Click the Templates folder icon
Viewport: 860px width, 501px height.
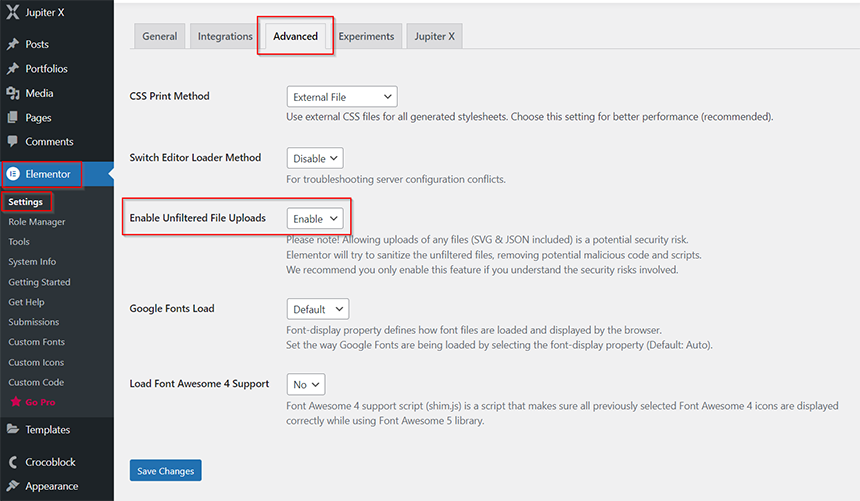pos(13,429)
